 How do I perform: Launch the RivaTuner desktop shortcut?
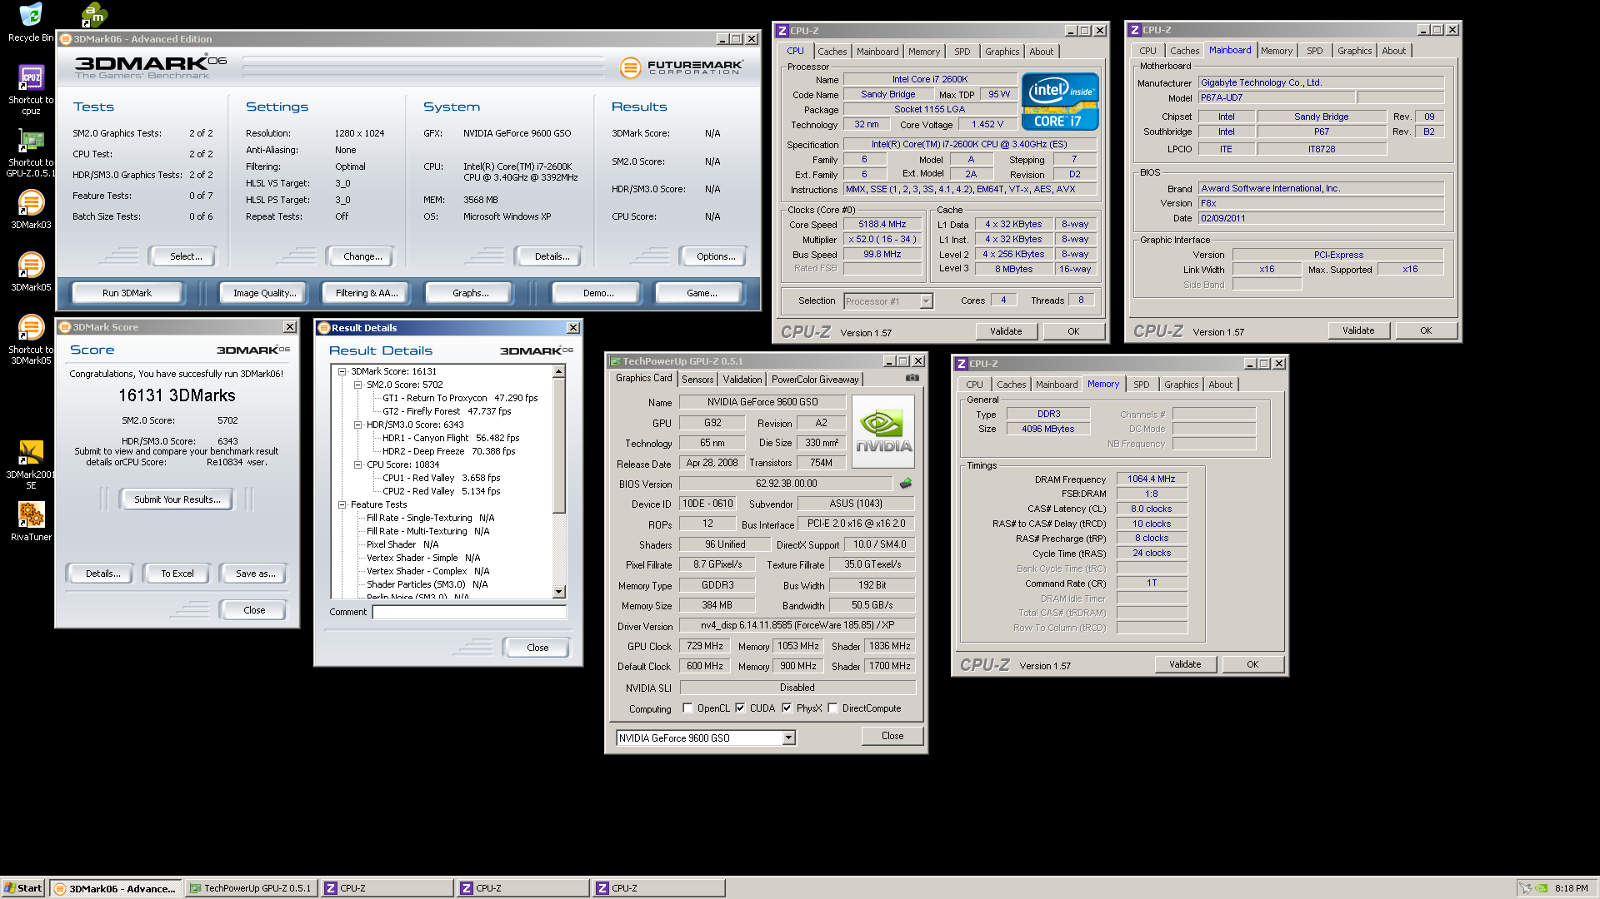(31, 522)
